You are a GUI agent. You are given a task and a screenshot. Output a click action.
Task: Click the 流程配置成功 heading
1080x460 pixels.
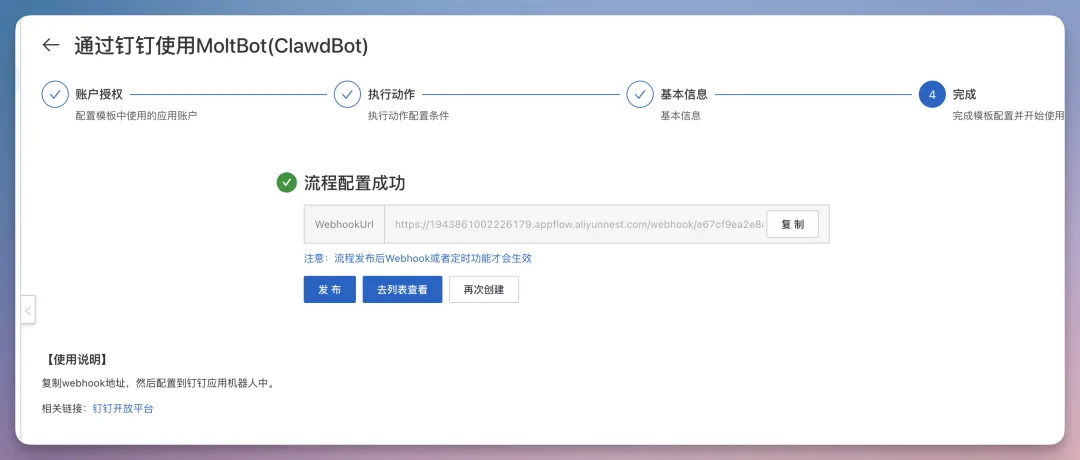tap(355, 182)
